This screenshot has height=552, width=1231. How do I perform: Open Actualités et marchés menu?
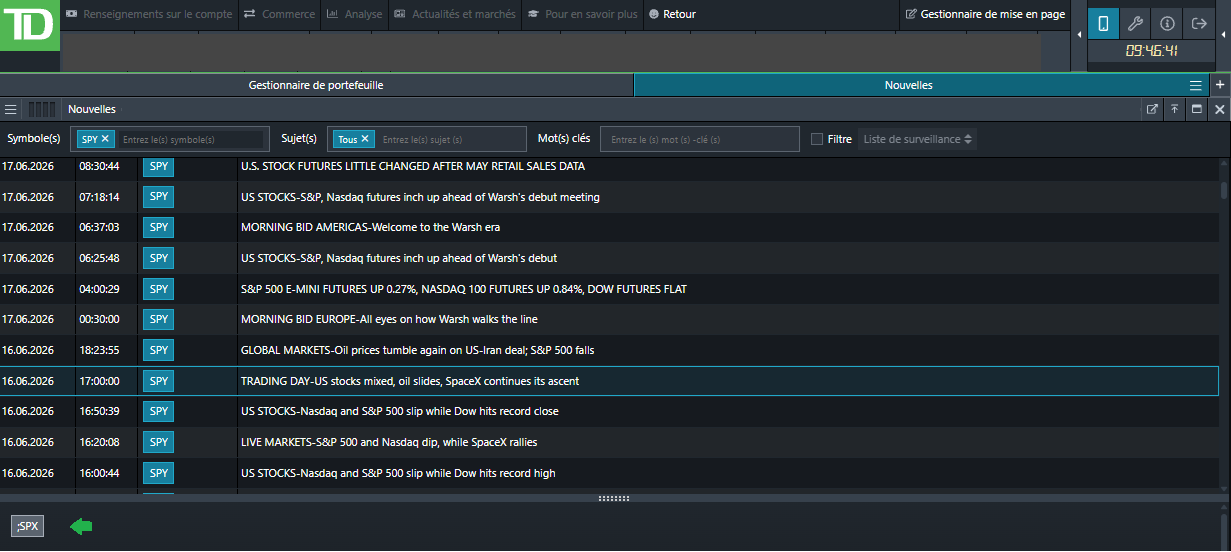(454, 14)
